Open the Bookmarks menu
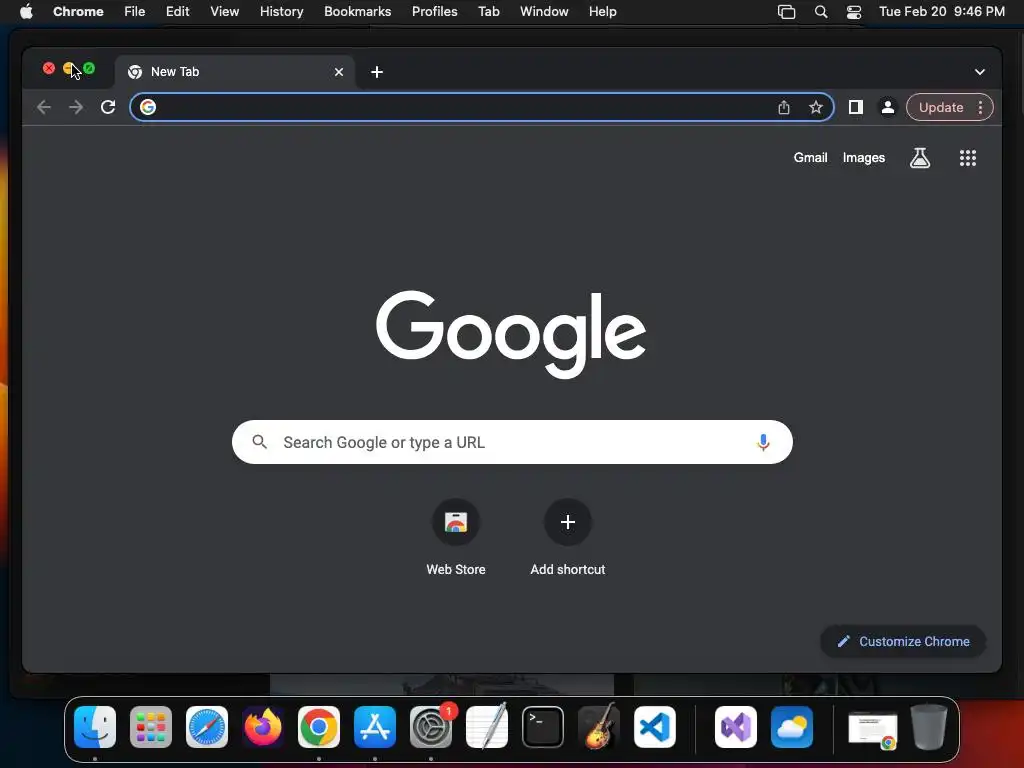Image resolution: width=1024 pixels, height=768 pixels. tap(357, 12)
